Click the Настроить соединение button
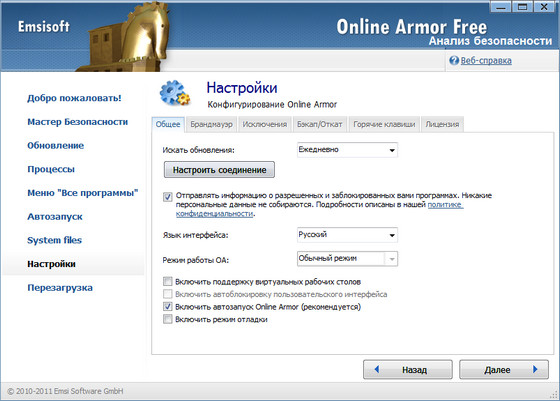 [x=219, y=170]
